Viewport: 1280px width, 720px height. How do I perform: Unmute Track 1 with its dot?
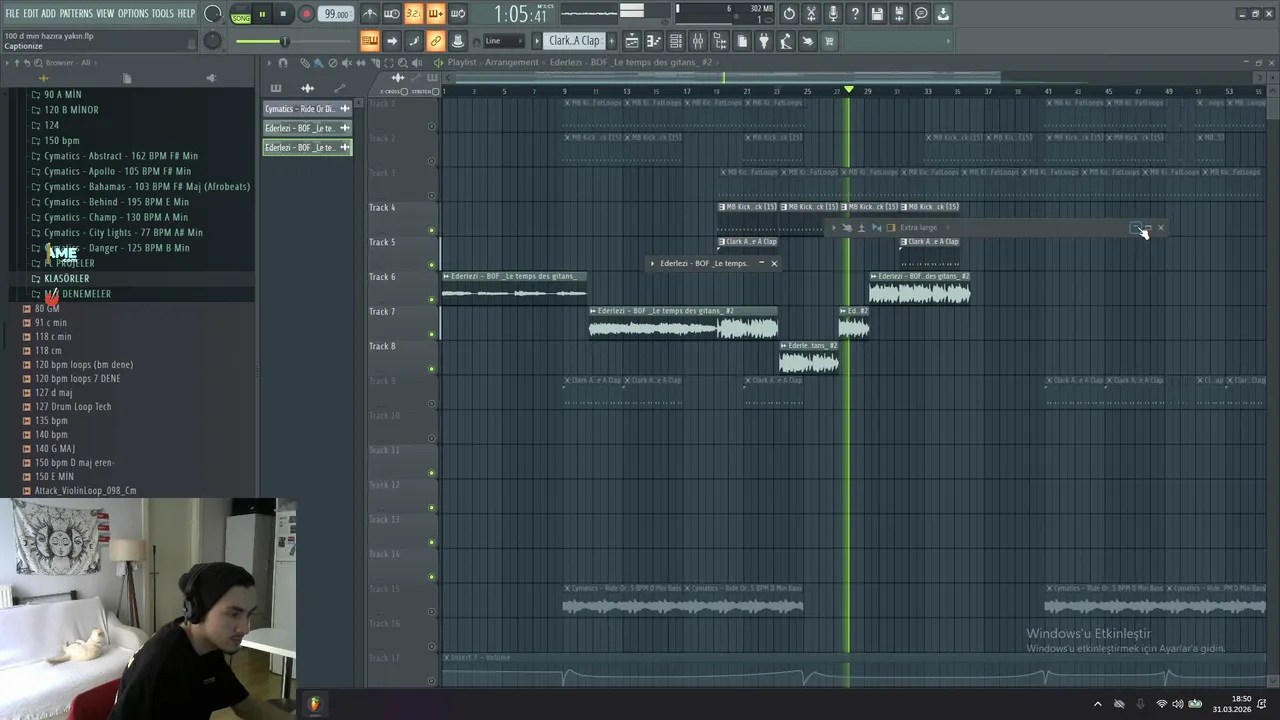click(x=432, y=126)
